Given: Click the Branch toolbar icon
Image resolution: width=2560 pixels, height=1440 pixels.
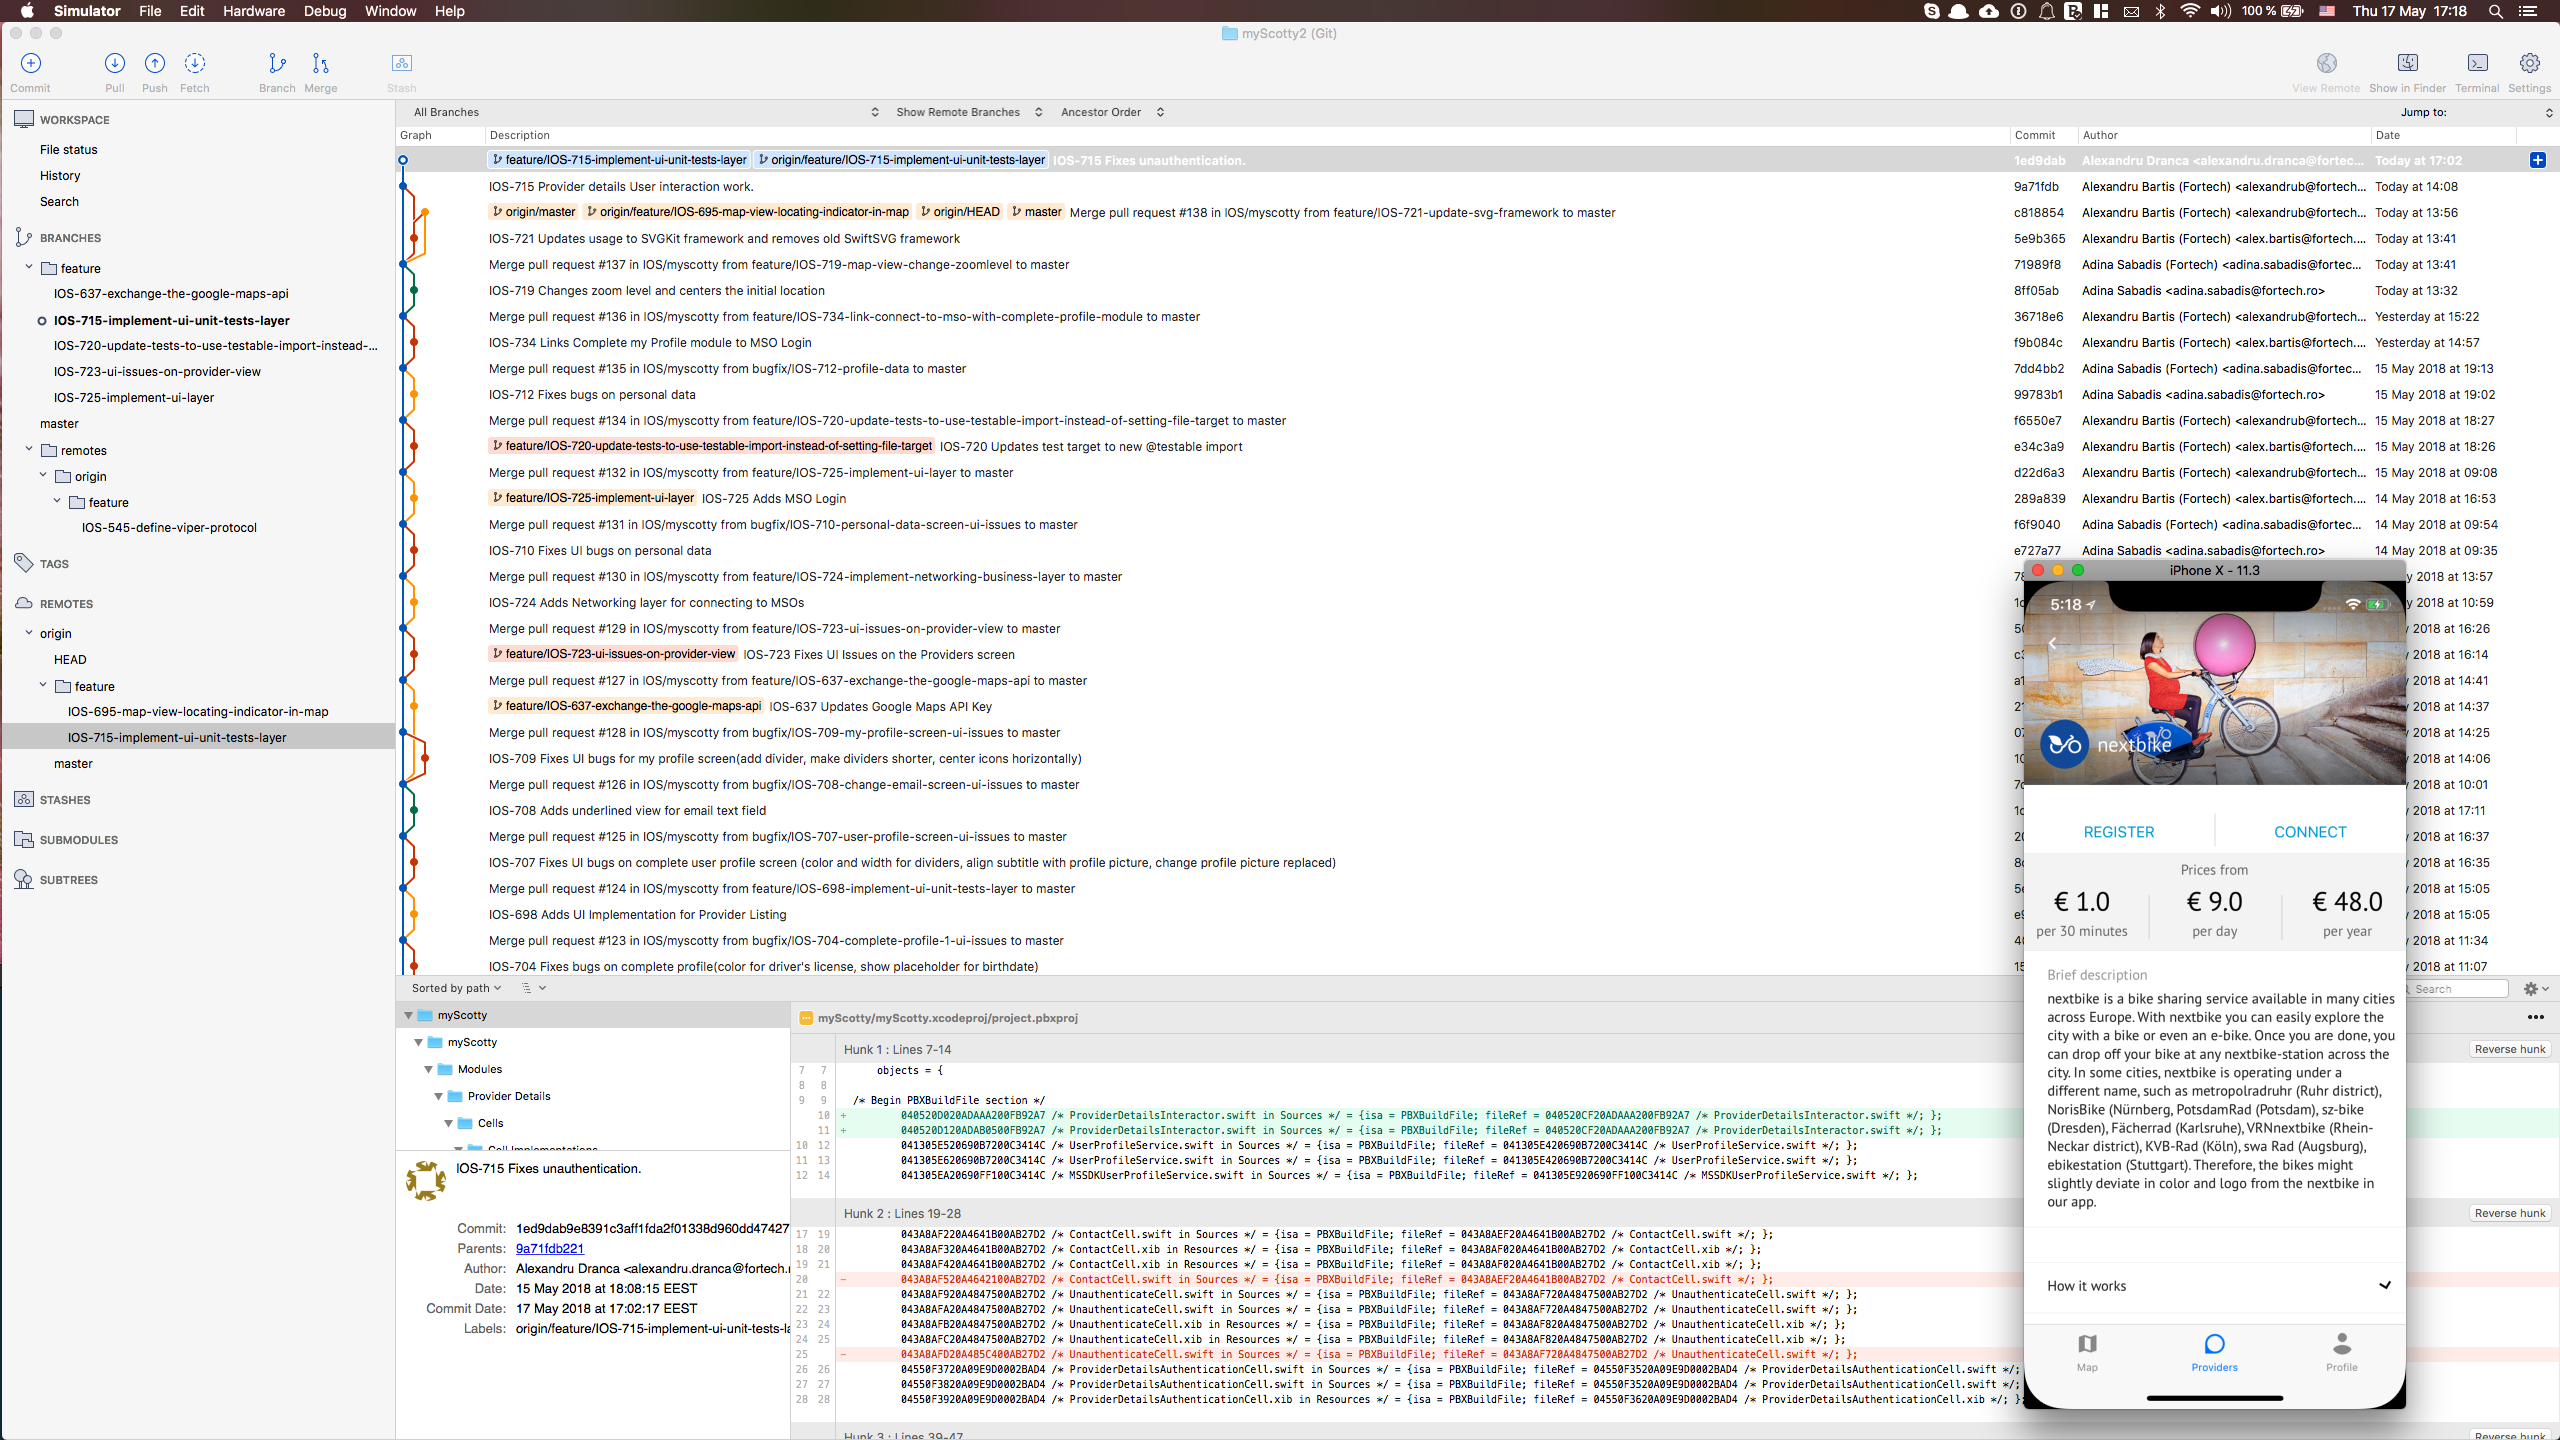Looking at the screenshot, I should tap(277, 63).
